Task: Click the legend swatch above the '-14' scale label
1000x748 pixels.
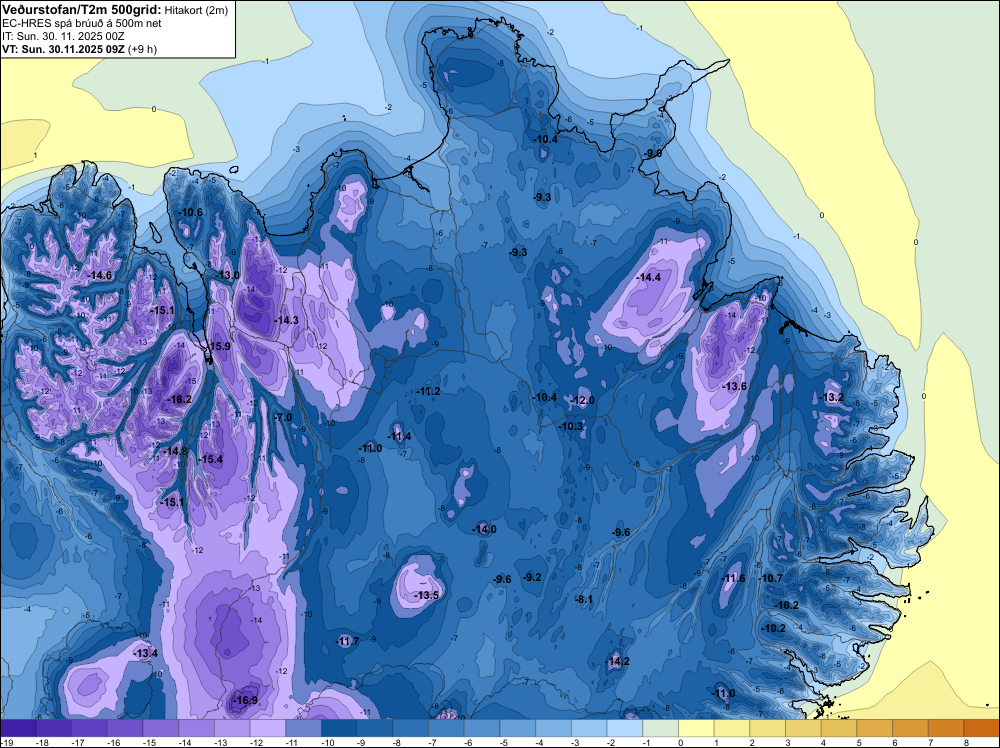Action: pyautogui.click(x=196, y=728)
